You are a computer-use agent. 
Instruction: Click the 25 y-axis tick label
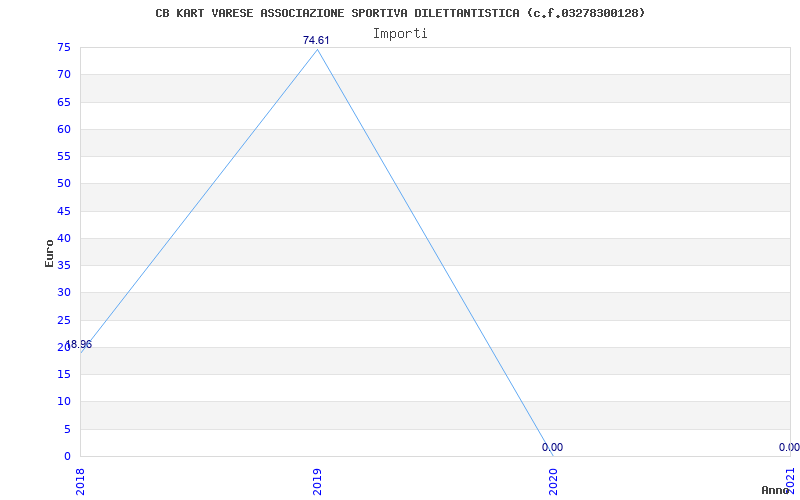pos(64,320)
